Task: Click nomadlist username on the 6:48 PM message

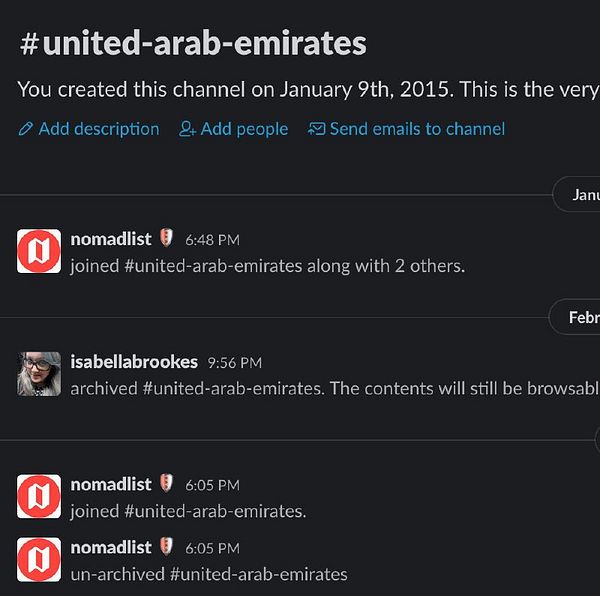Action: coord(111,239)
